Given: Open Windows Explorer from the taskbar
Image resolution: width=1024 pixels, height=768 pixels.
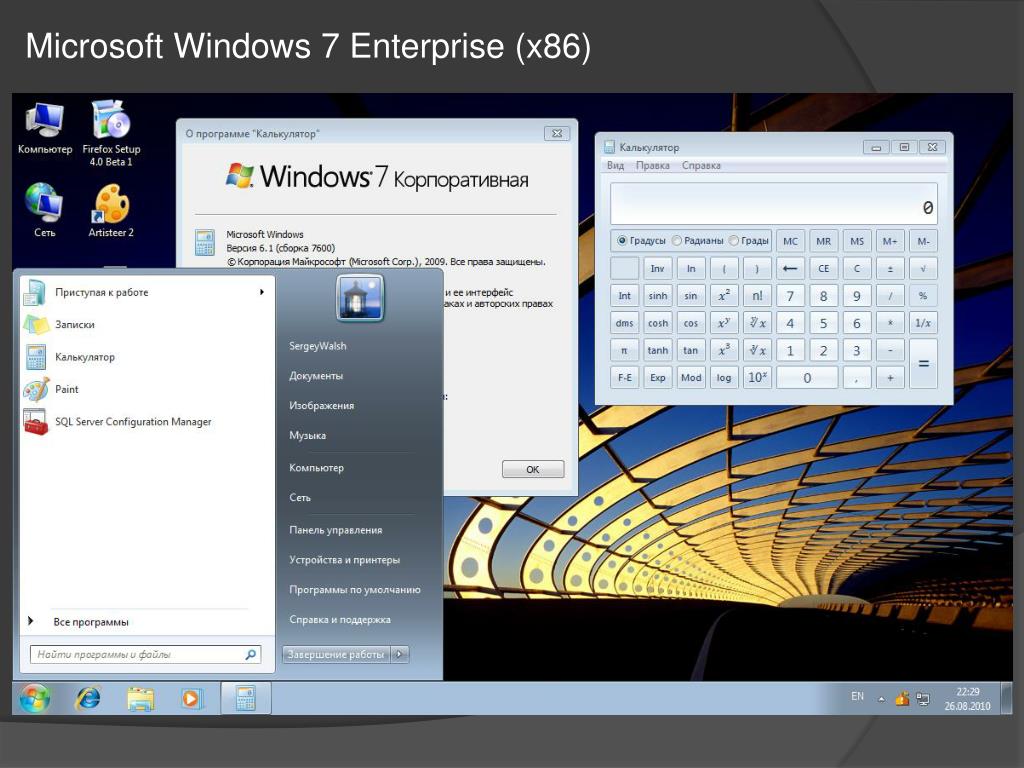Looking at the screenshot, I should [x=140, y=698].
